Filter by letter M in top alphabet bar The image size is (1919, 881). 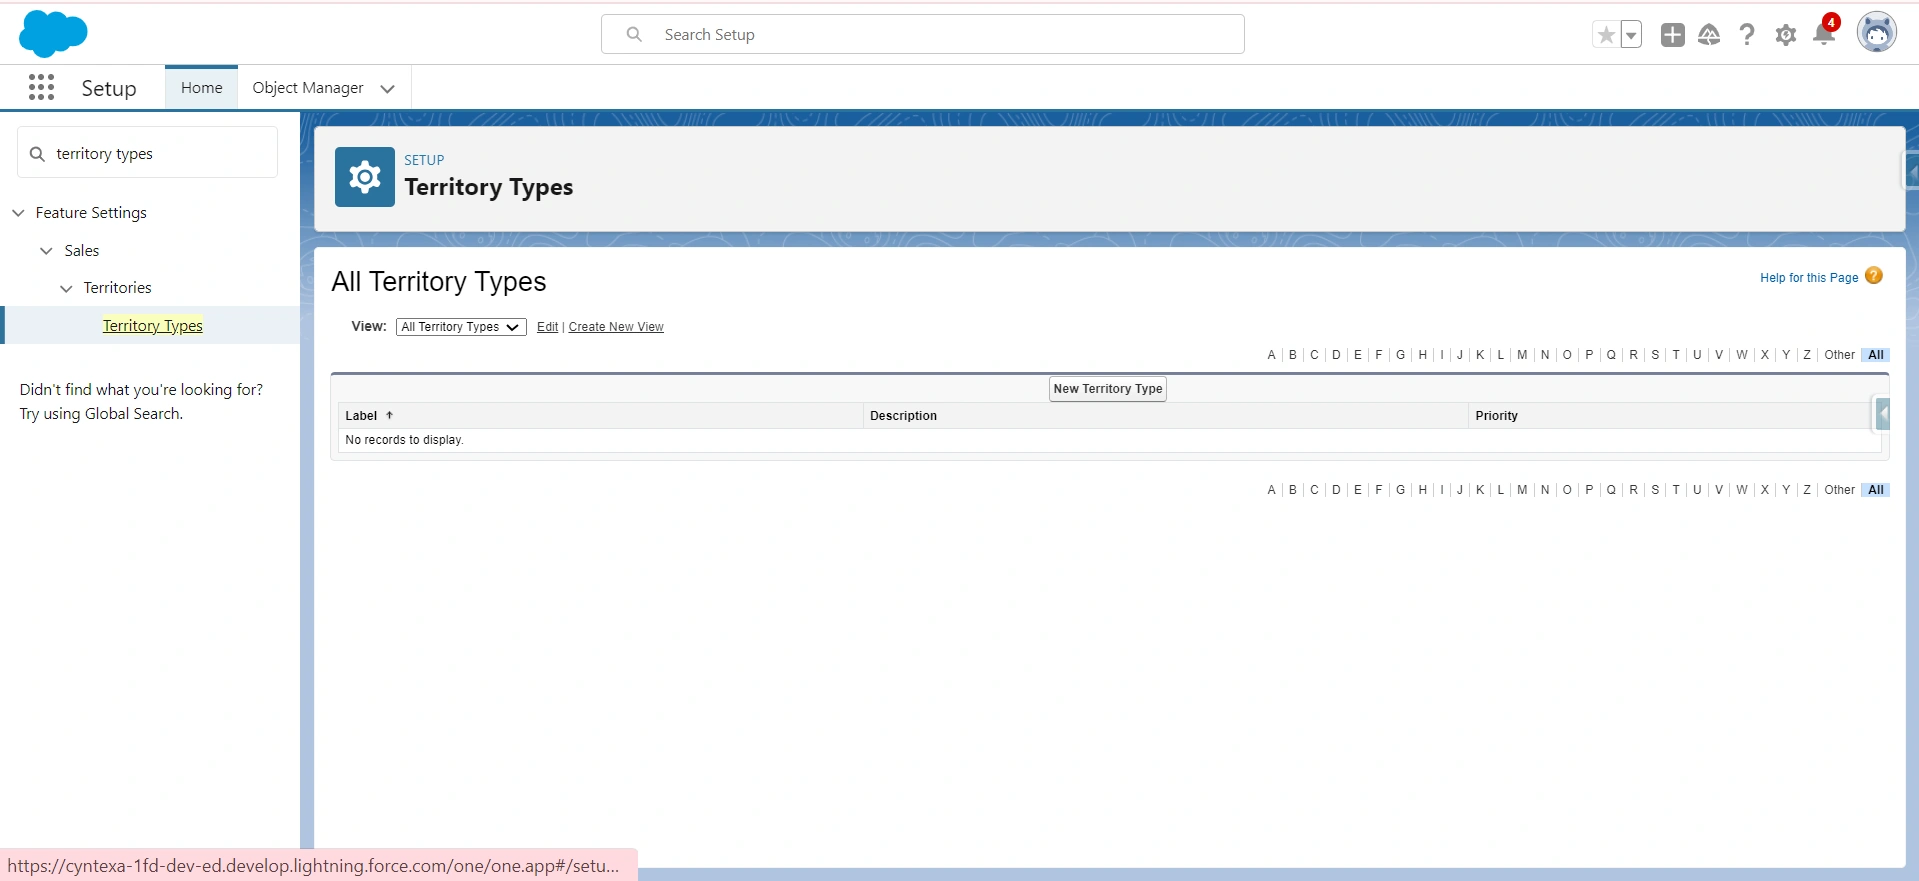[1522, 355]
